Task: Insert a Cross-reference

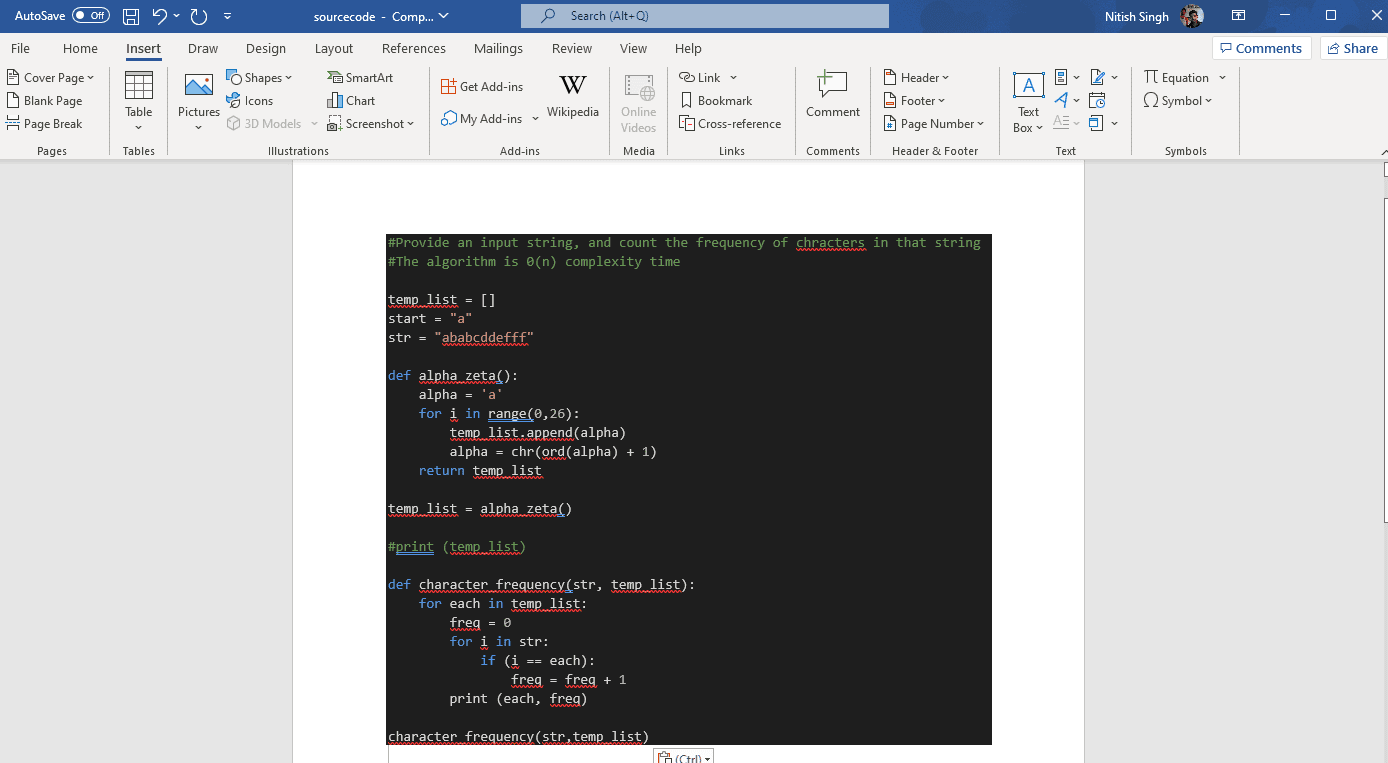Action: tap(730, 123)
